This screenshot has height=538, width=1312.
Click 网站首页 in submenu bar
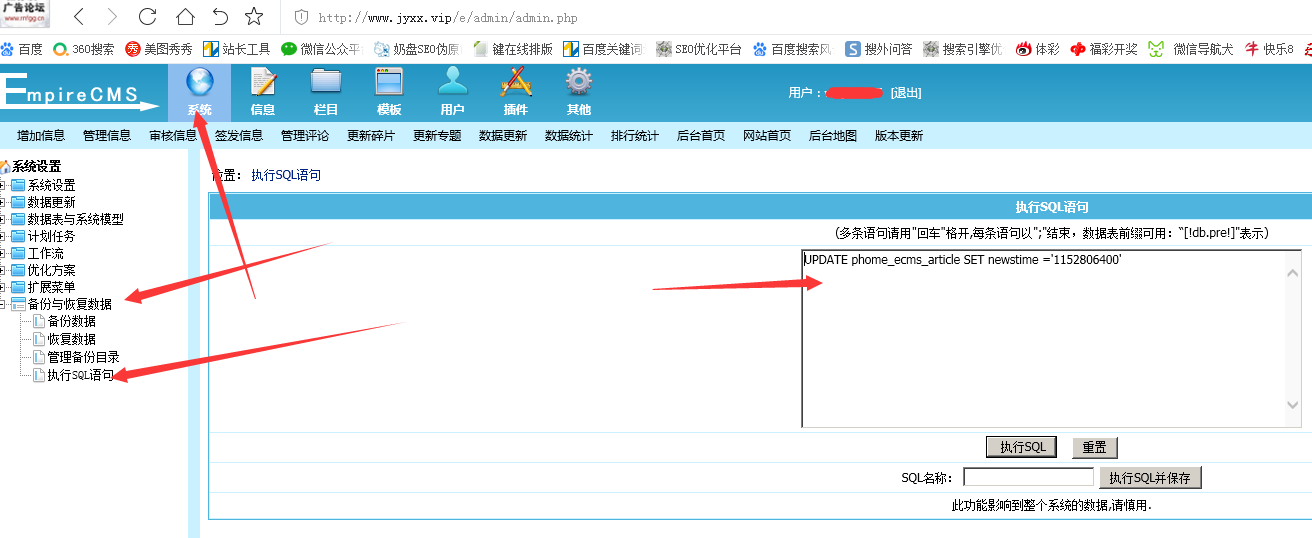pyautogui.click(x=767, y=136)
